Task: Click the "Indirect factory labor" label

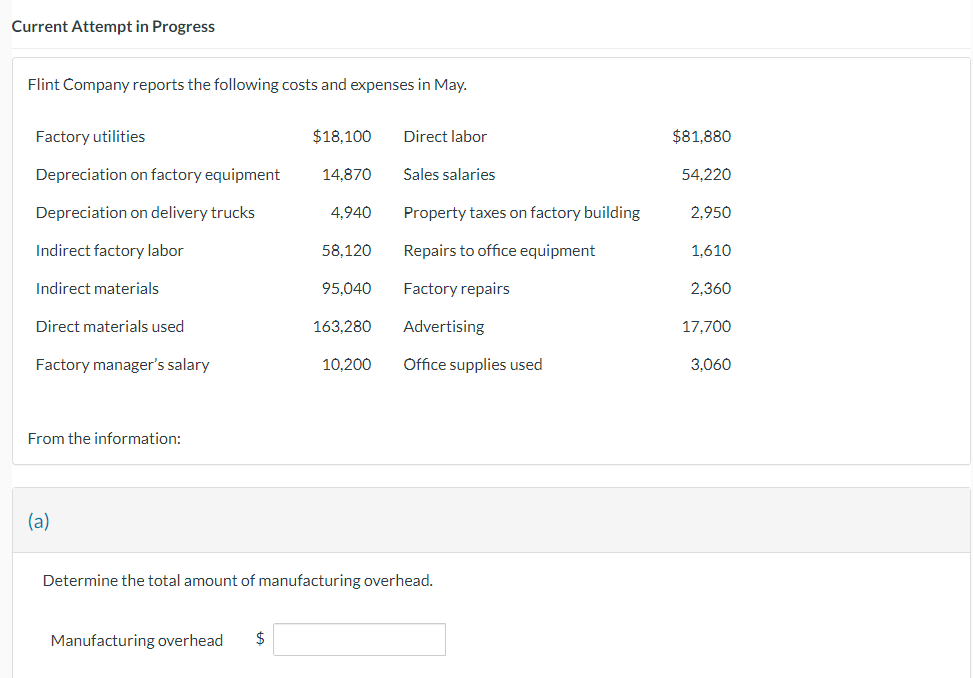Action: tap(109, 251)
